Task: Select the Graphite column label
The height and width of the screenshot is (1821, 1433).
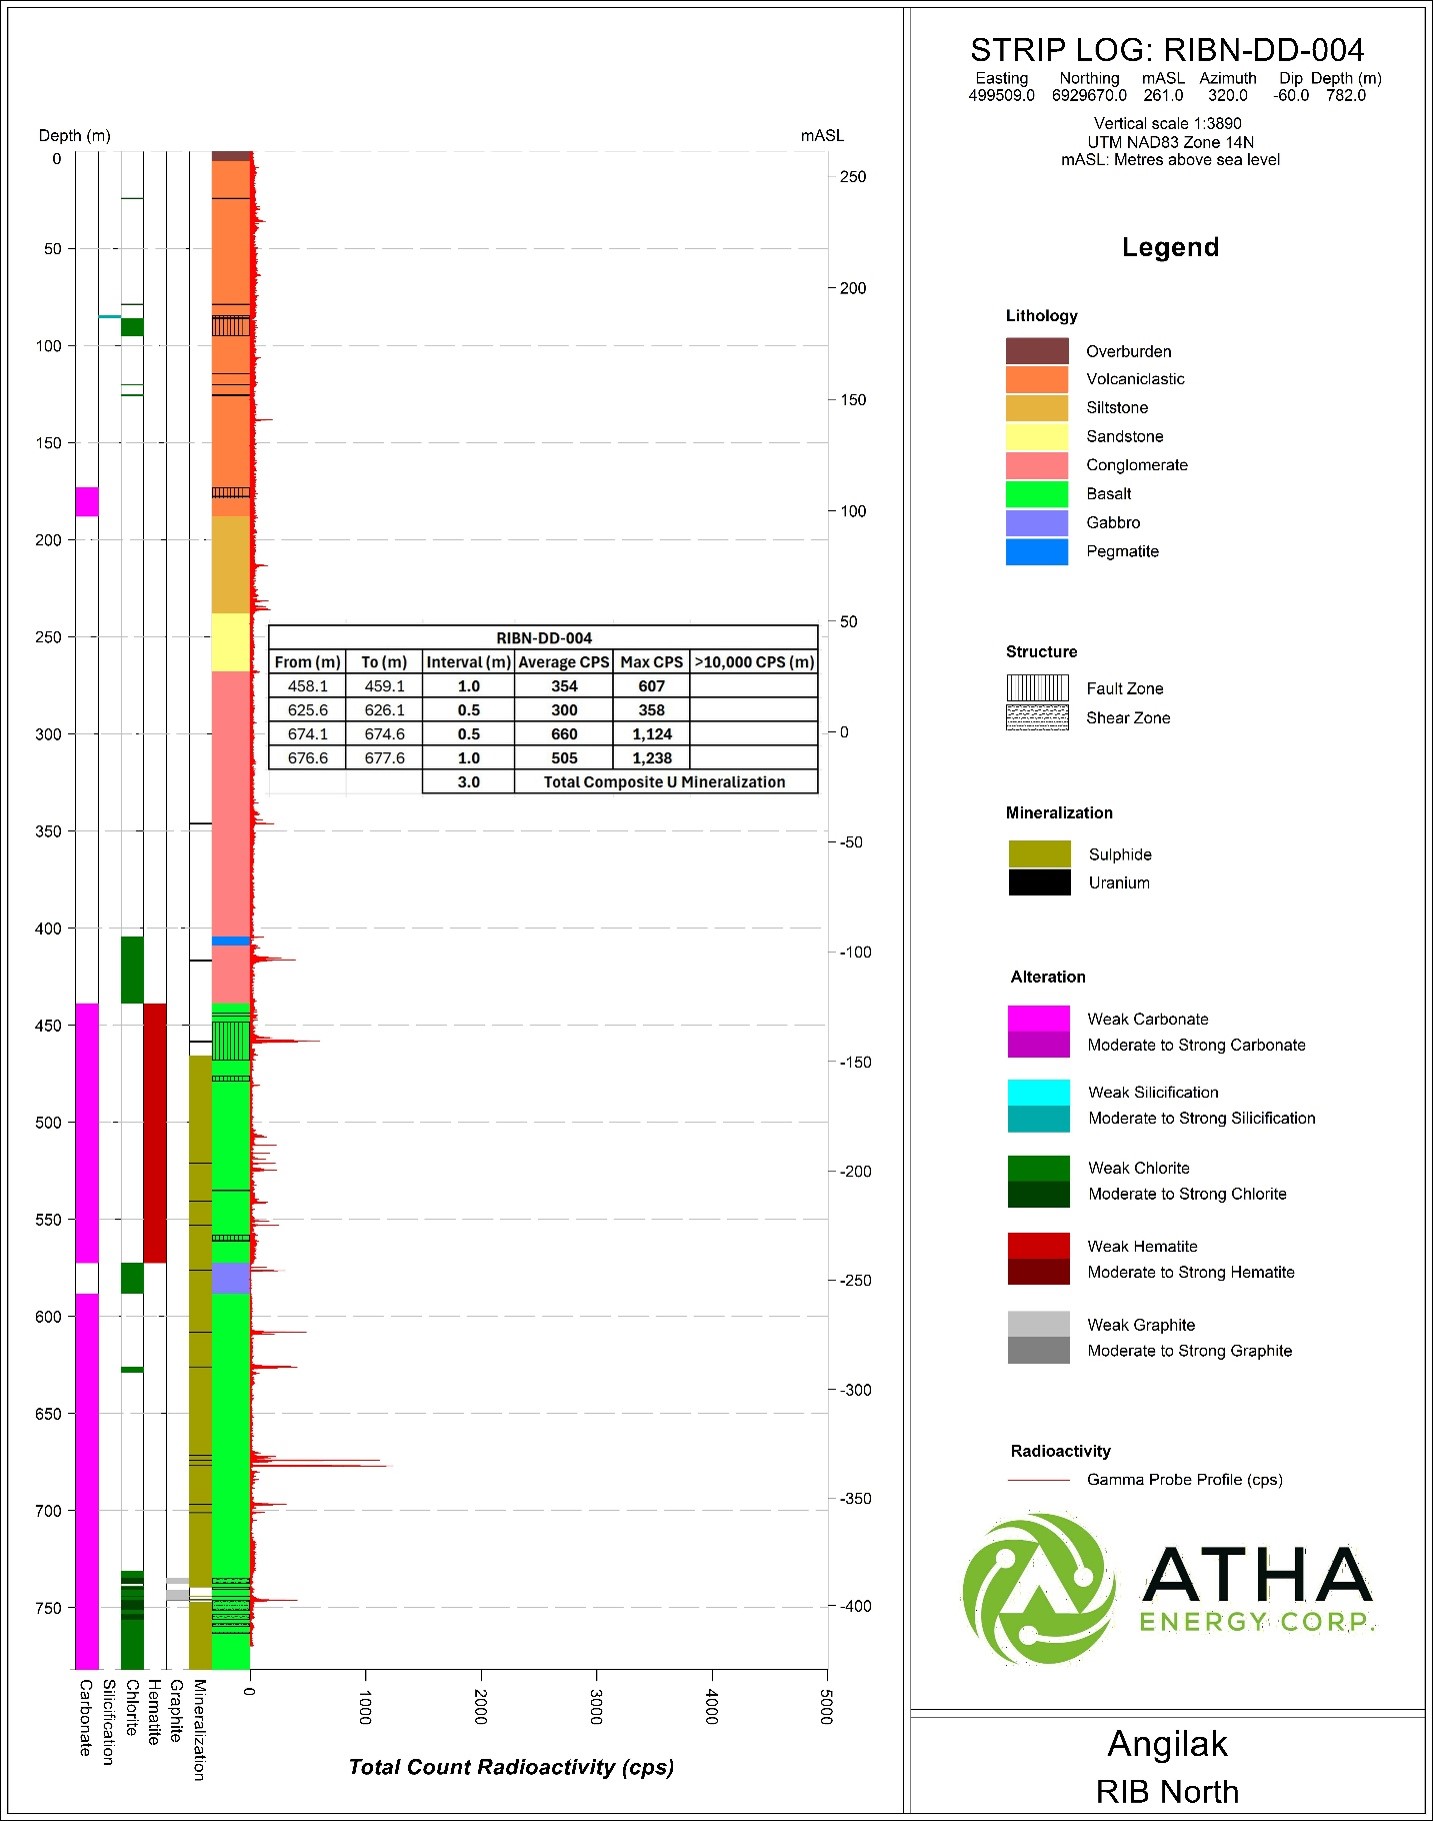Action: 176,1711
